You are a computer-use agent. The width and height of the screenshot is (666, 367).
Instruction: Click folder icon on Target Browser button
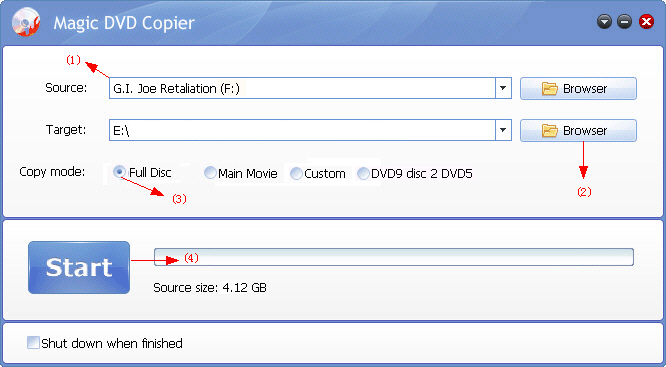[550, 130]
